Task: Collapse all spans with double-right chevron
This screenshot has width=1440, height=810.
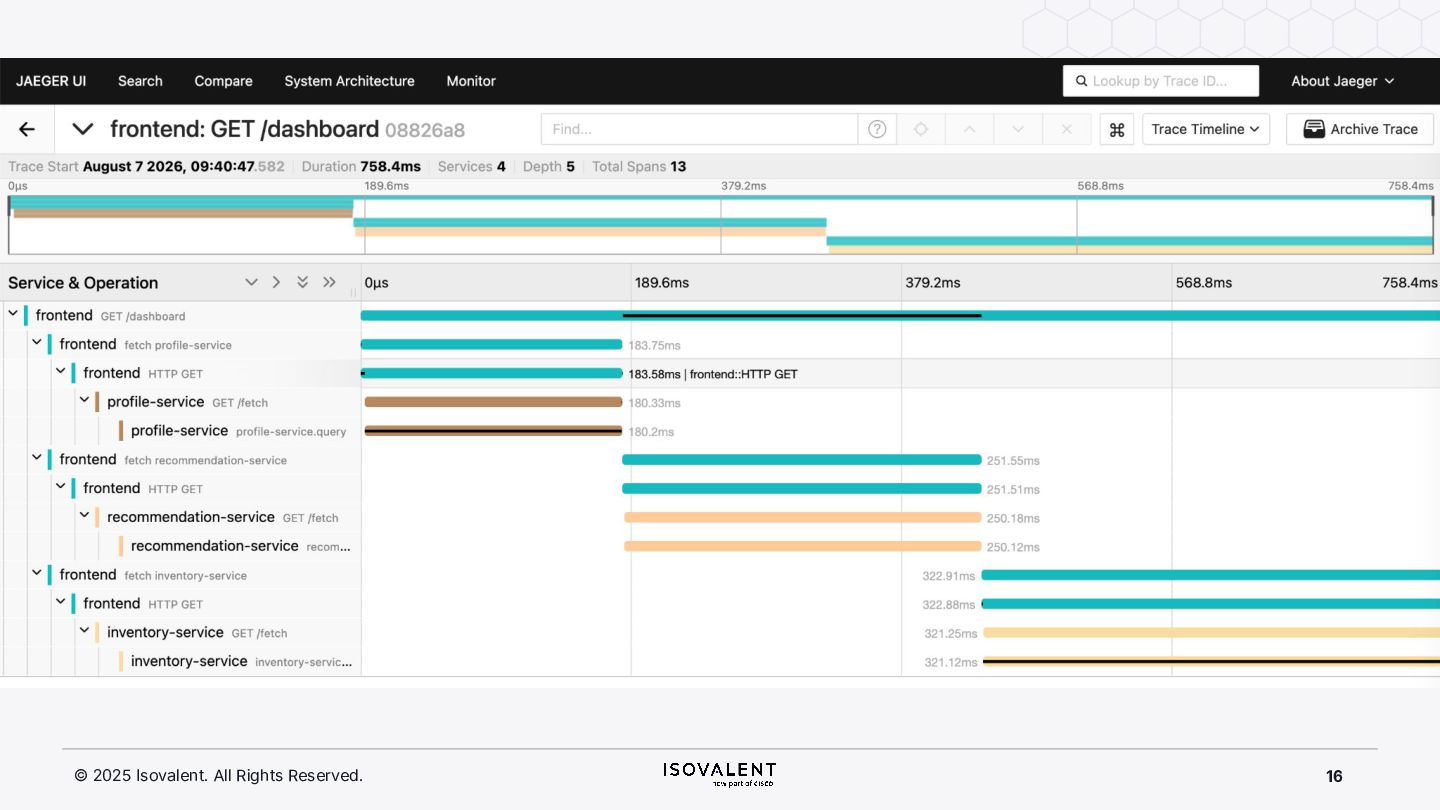Action: click(x=329, y=282)
